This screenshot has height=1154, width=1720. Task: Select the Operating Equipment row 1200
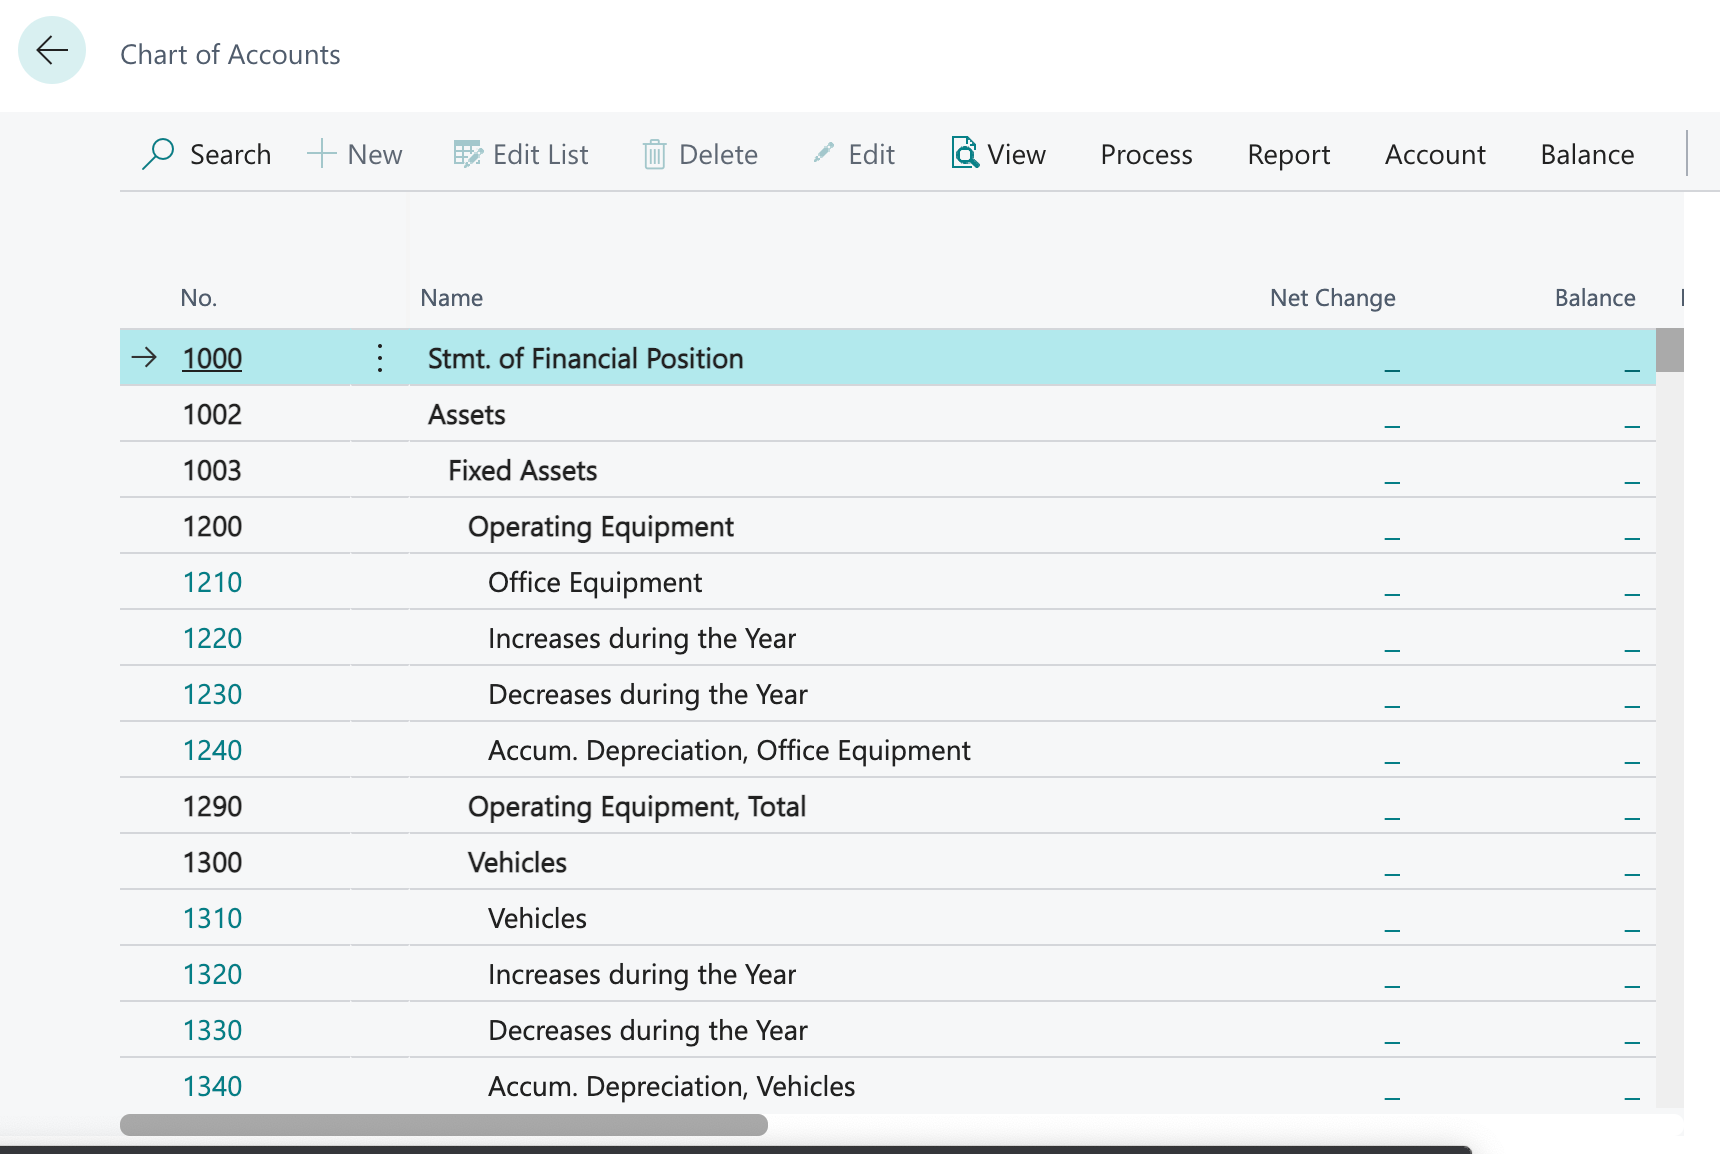tap(887, 526)
